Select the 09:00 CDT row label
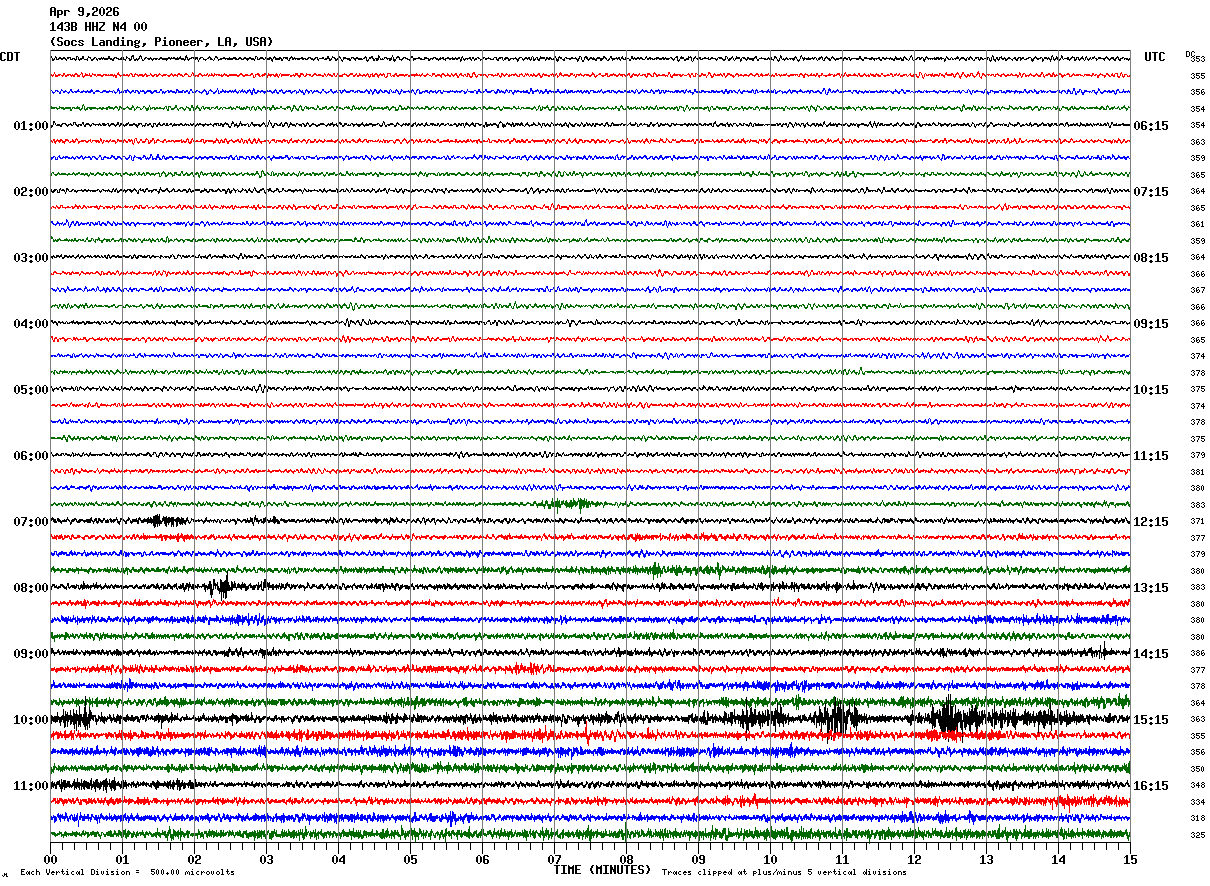 (x=31, y=654)
